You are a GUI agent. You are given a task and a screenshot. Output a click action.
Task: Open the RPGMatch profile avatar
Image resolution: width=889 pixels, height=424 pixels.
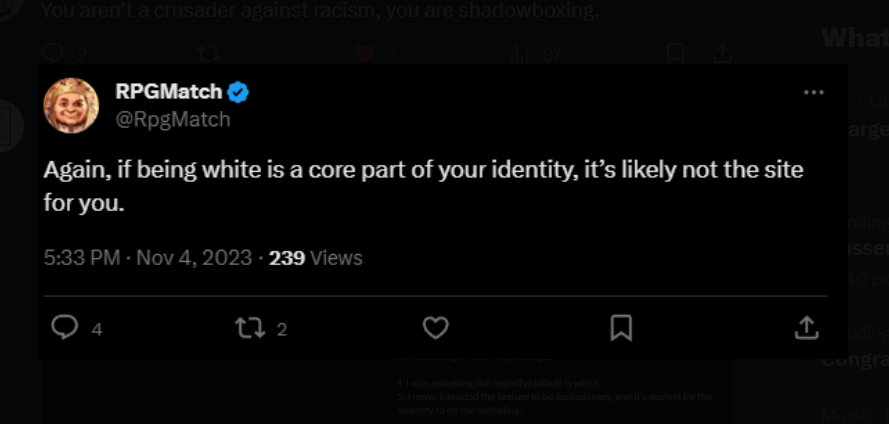(71, 105)
